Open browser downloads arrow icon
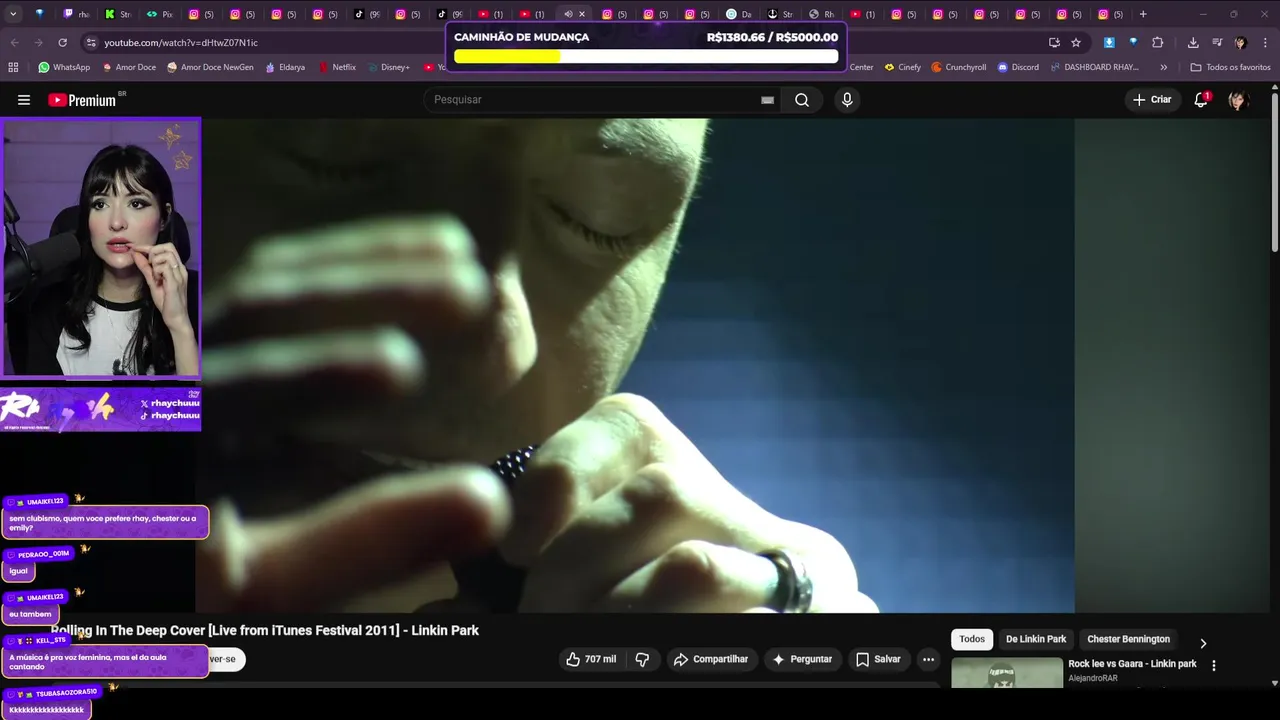Image resolution: width=1280 pixels, height=720 pixels. click(x=1193, y=43)
